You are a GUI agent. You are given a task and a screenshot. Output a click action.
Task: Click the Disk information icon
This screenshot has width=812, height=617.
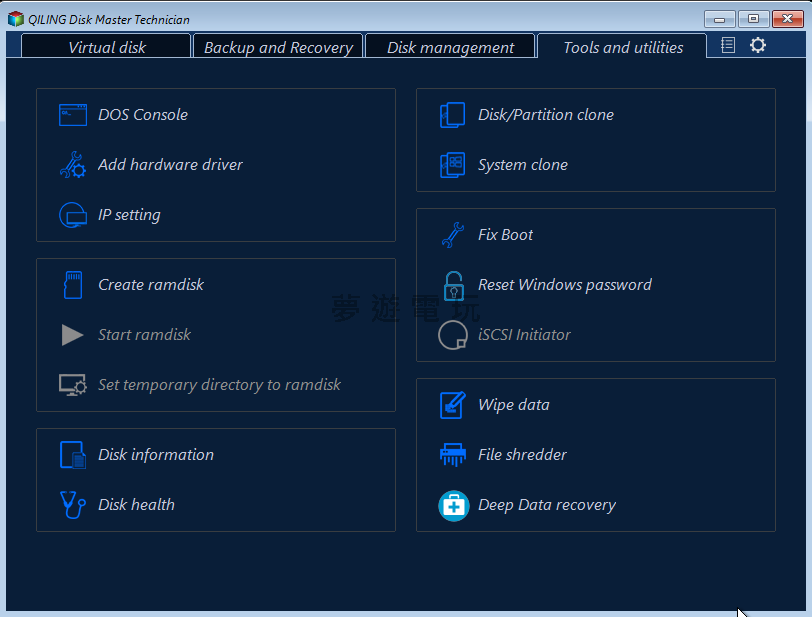point(73,455)
